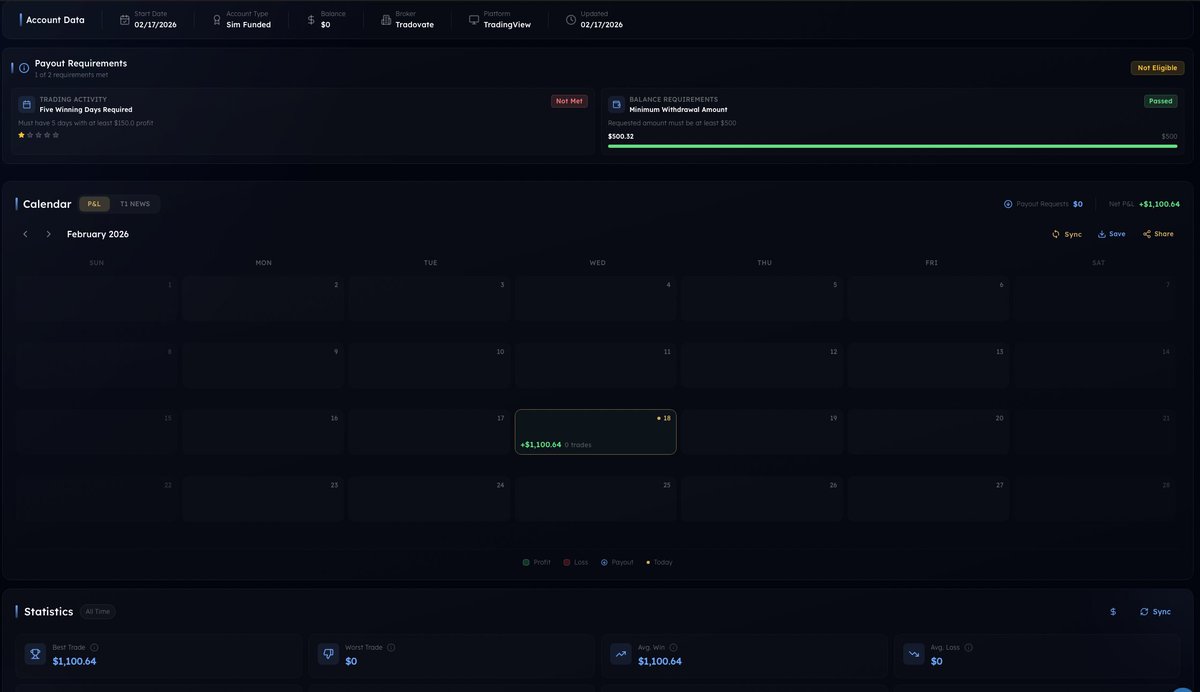
Task: Click the Broker building icon
Action: pos(386,19)
